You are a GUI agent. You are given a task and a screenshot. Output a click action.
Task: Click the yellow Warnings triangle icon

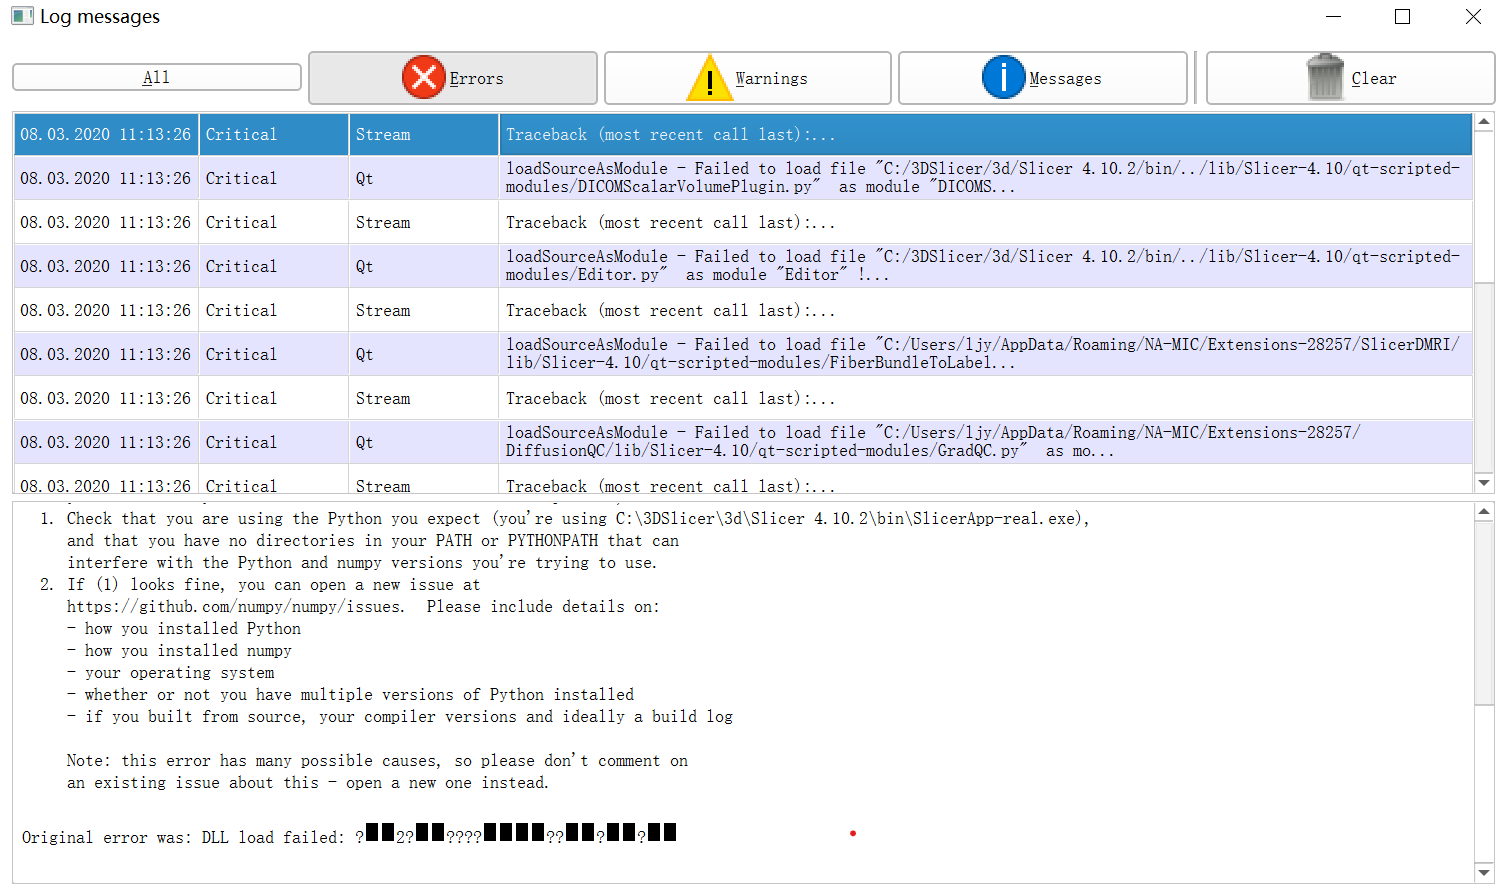710,77
